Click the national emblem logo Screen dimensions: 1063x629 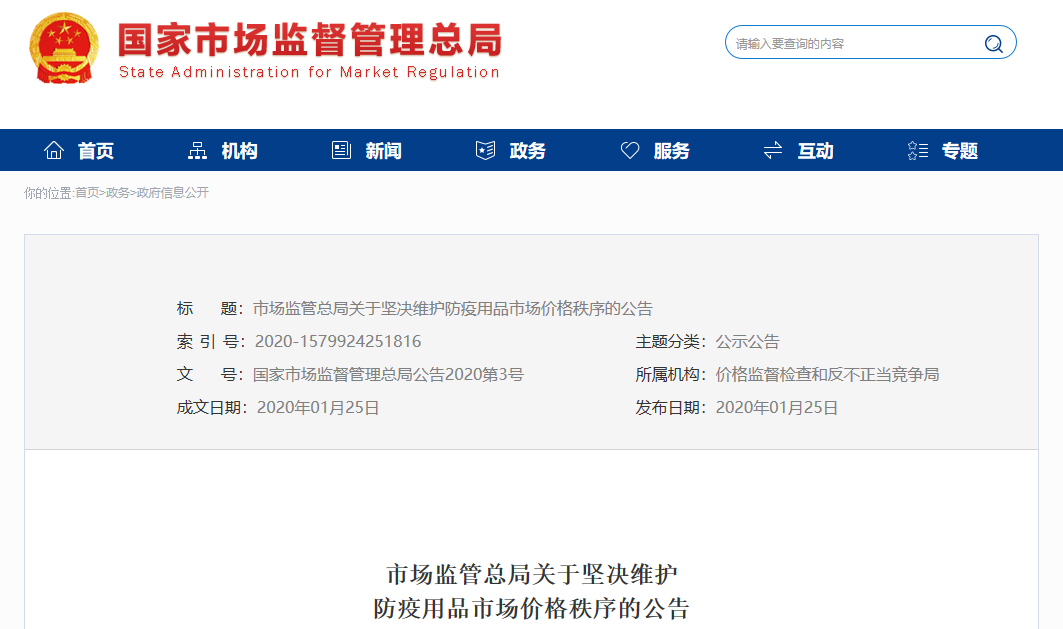(64, 48)
